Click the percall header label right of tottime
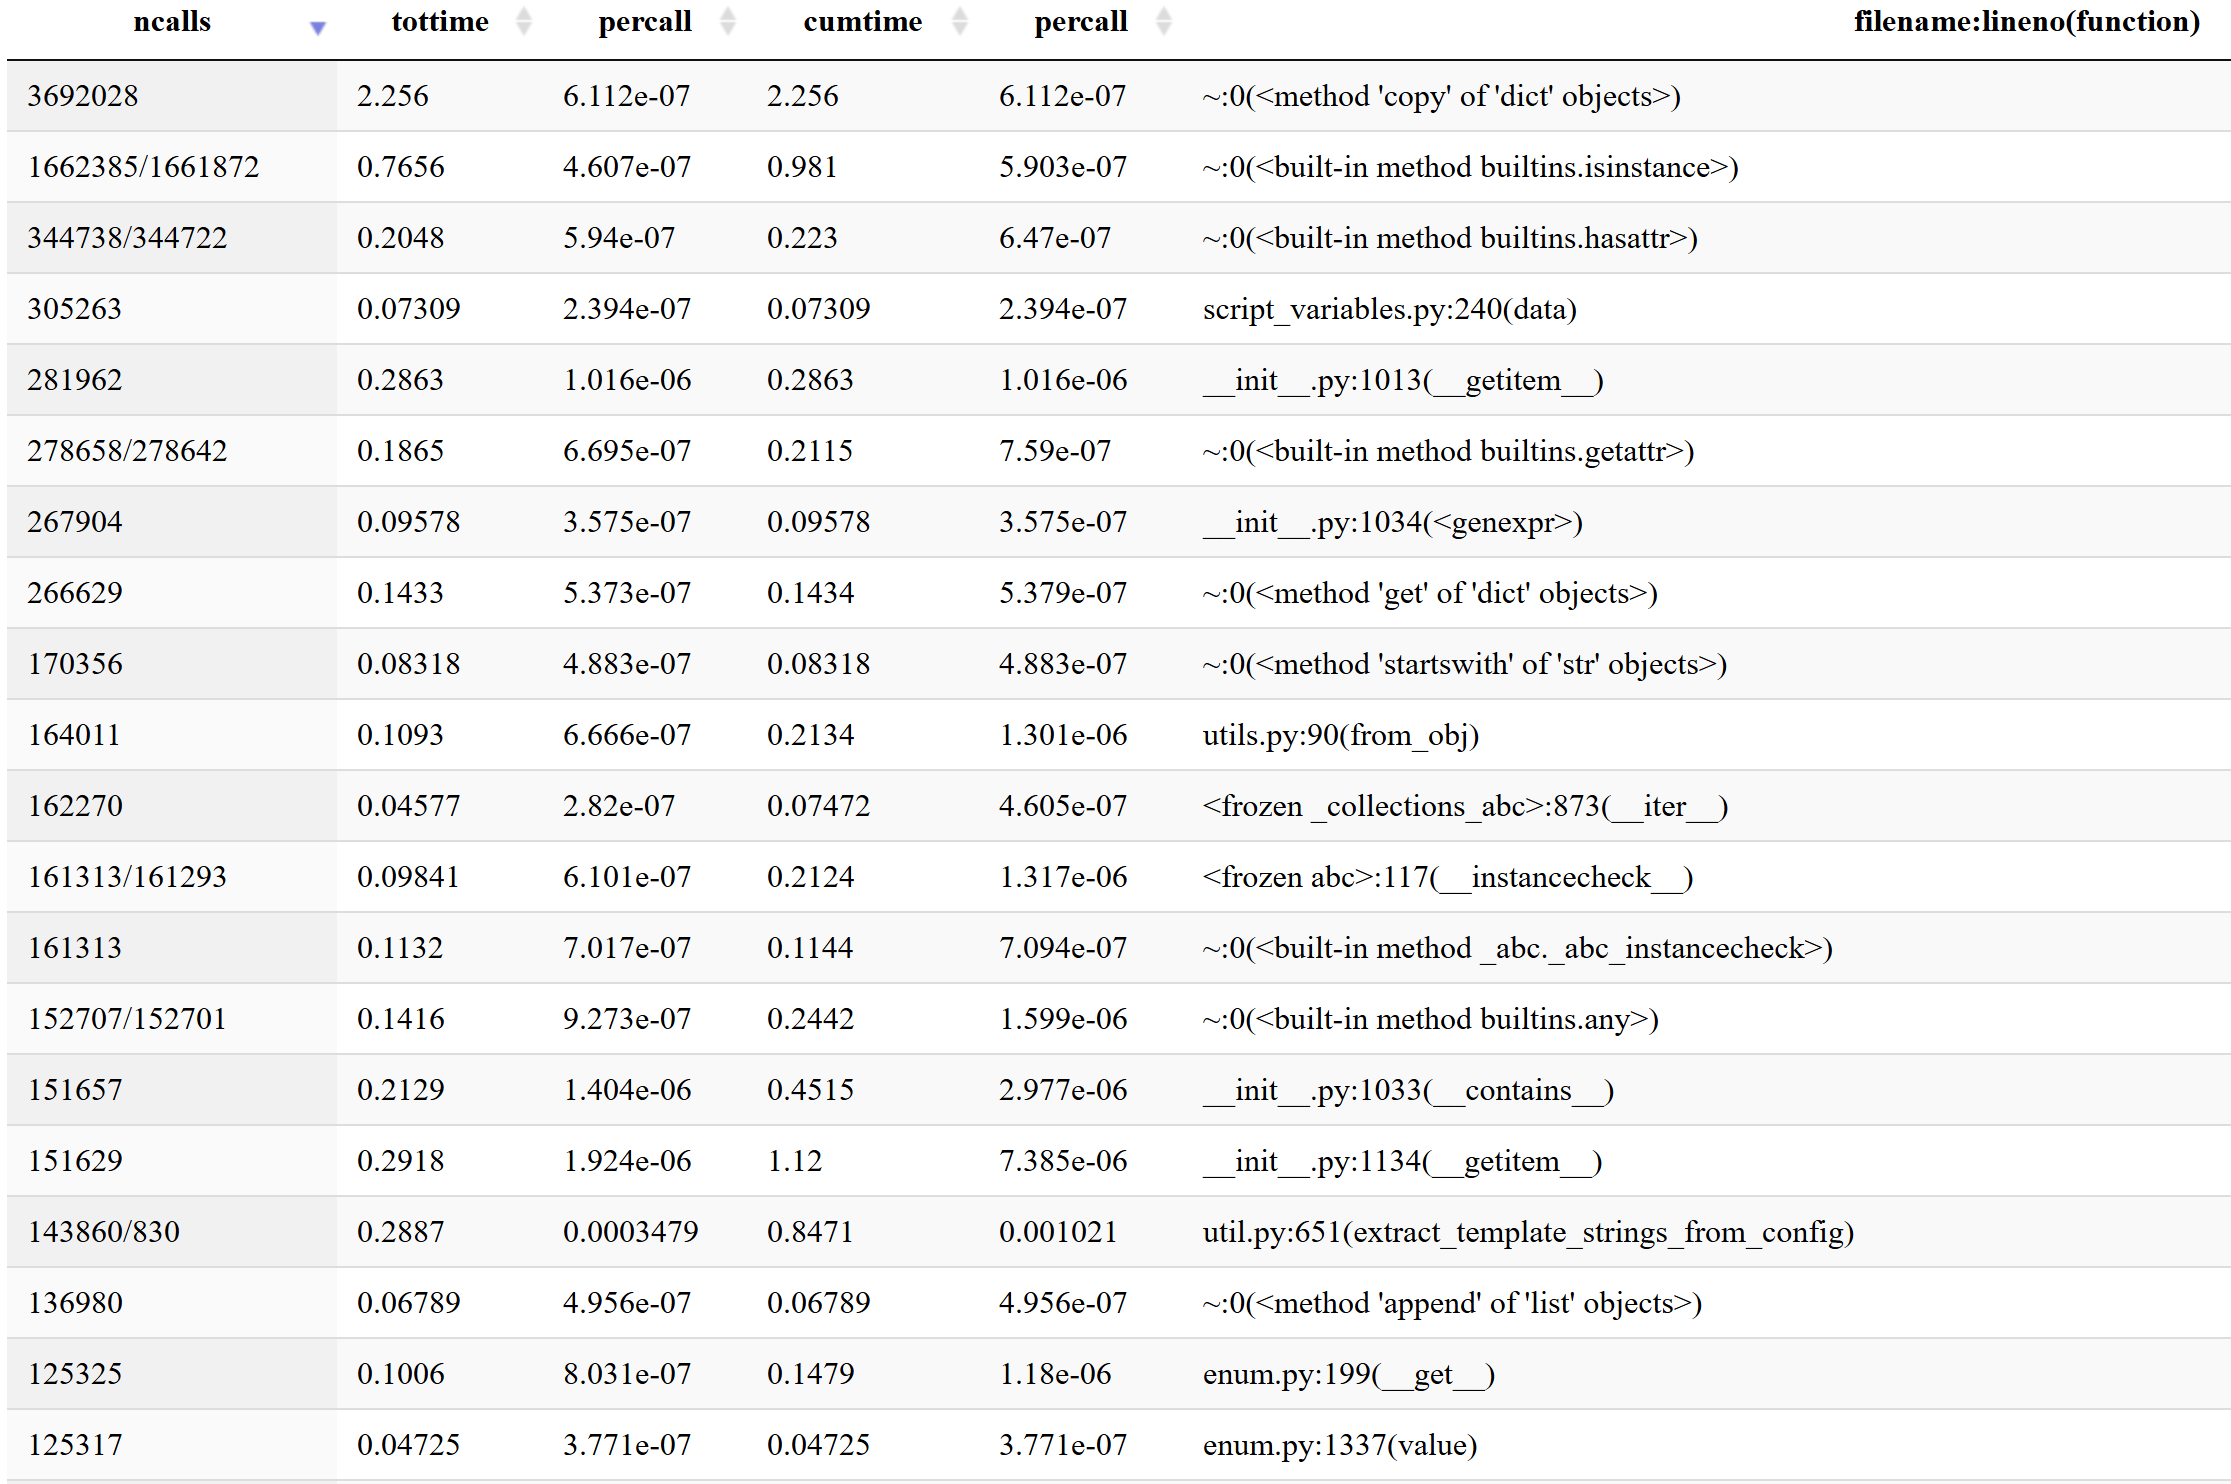The height and width of the screenshot is (1484, 2231). (645, 21)
